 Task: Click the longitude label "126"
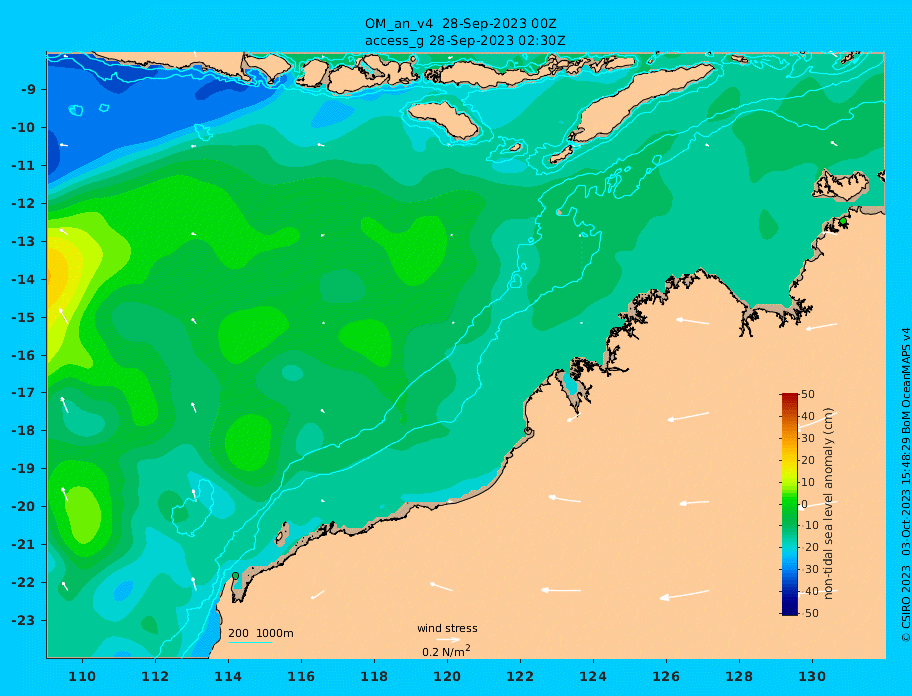click(666, 676)
